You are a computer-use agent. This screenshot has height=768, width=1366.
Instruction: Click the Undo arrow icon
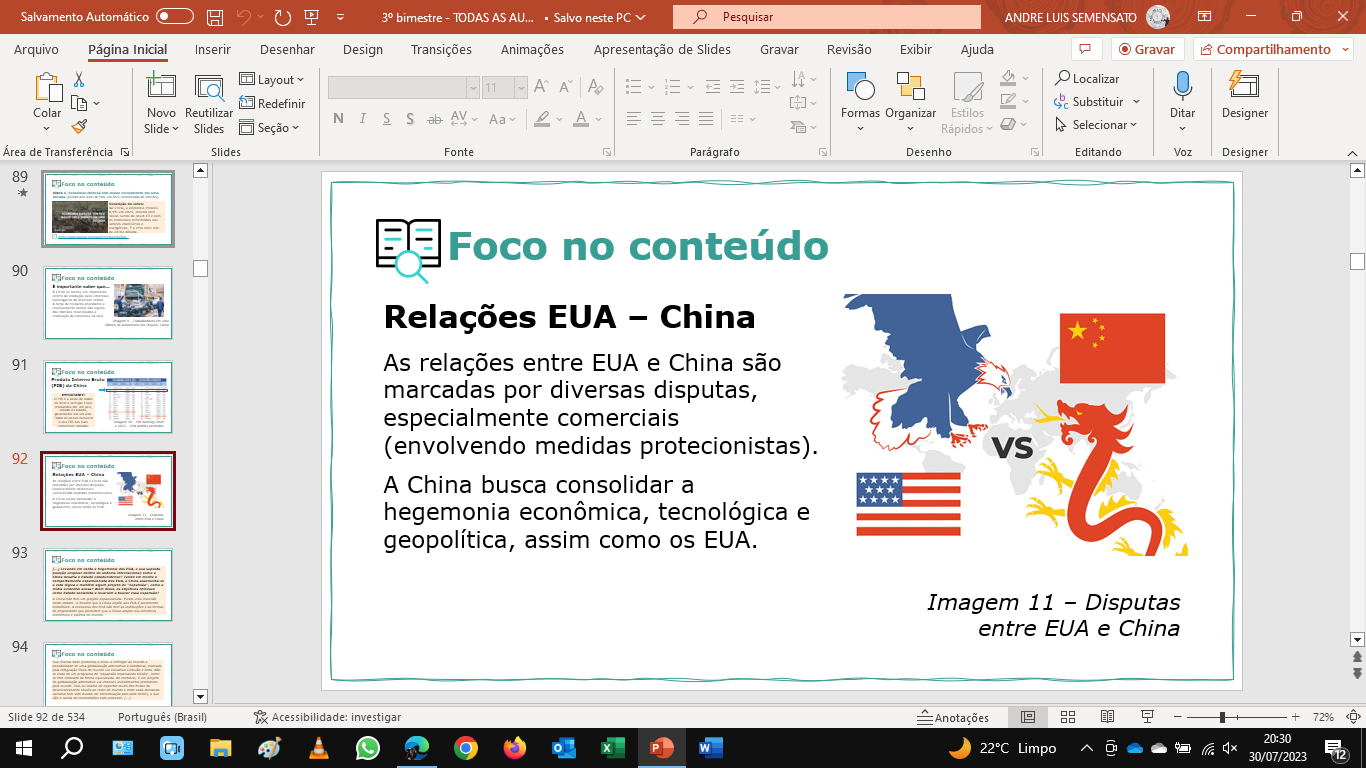click(244, 17)
